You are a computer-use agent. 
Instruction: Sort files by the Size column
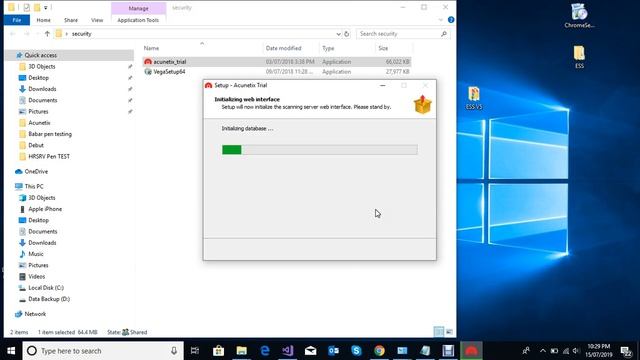383,48
